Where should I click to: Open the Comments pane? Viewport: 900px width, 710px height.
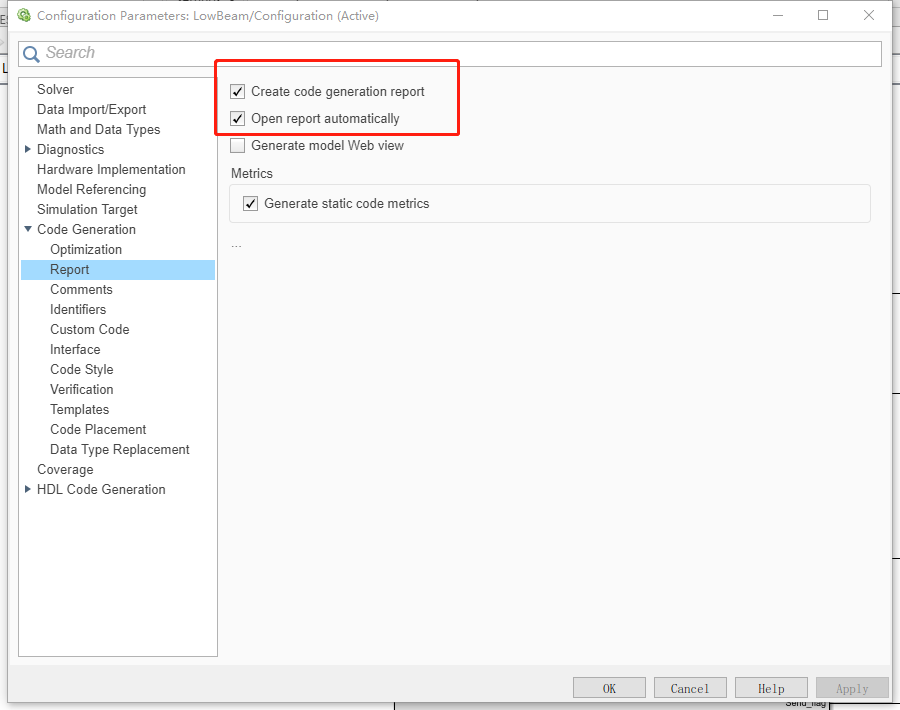[x=81, y=290]
